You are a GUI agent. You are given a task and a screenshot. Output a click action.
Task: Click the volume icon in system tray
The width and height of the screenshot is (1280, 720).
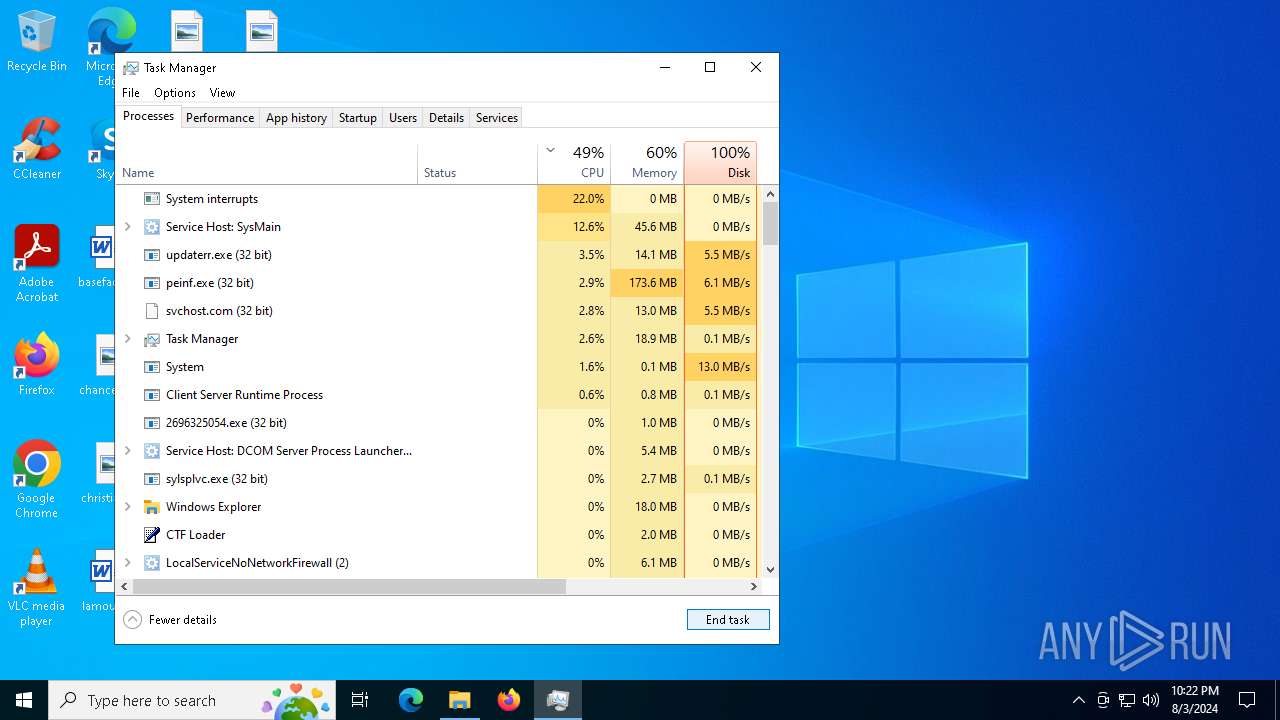(x=1151, y=700)
